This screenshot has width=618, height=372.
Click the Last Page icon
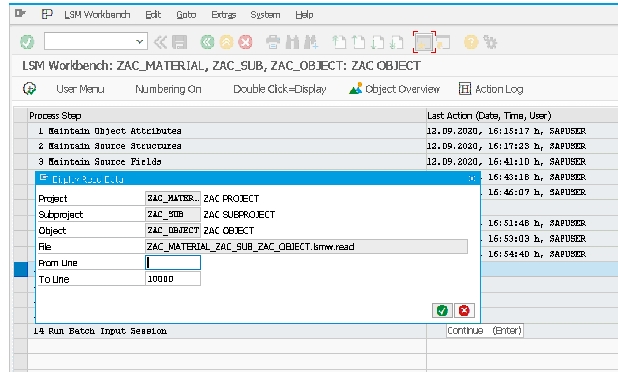tap(396, 42)
